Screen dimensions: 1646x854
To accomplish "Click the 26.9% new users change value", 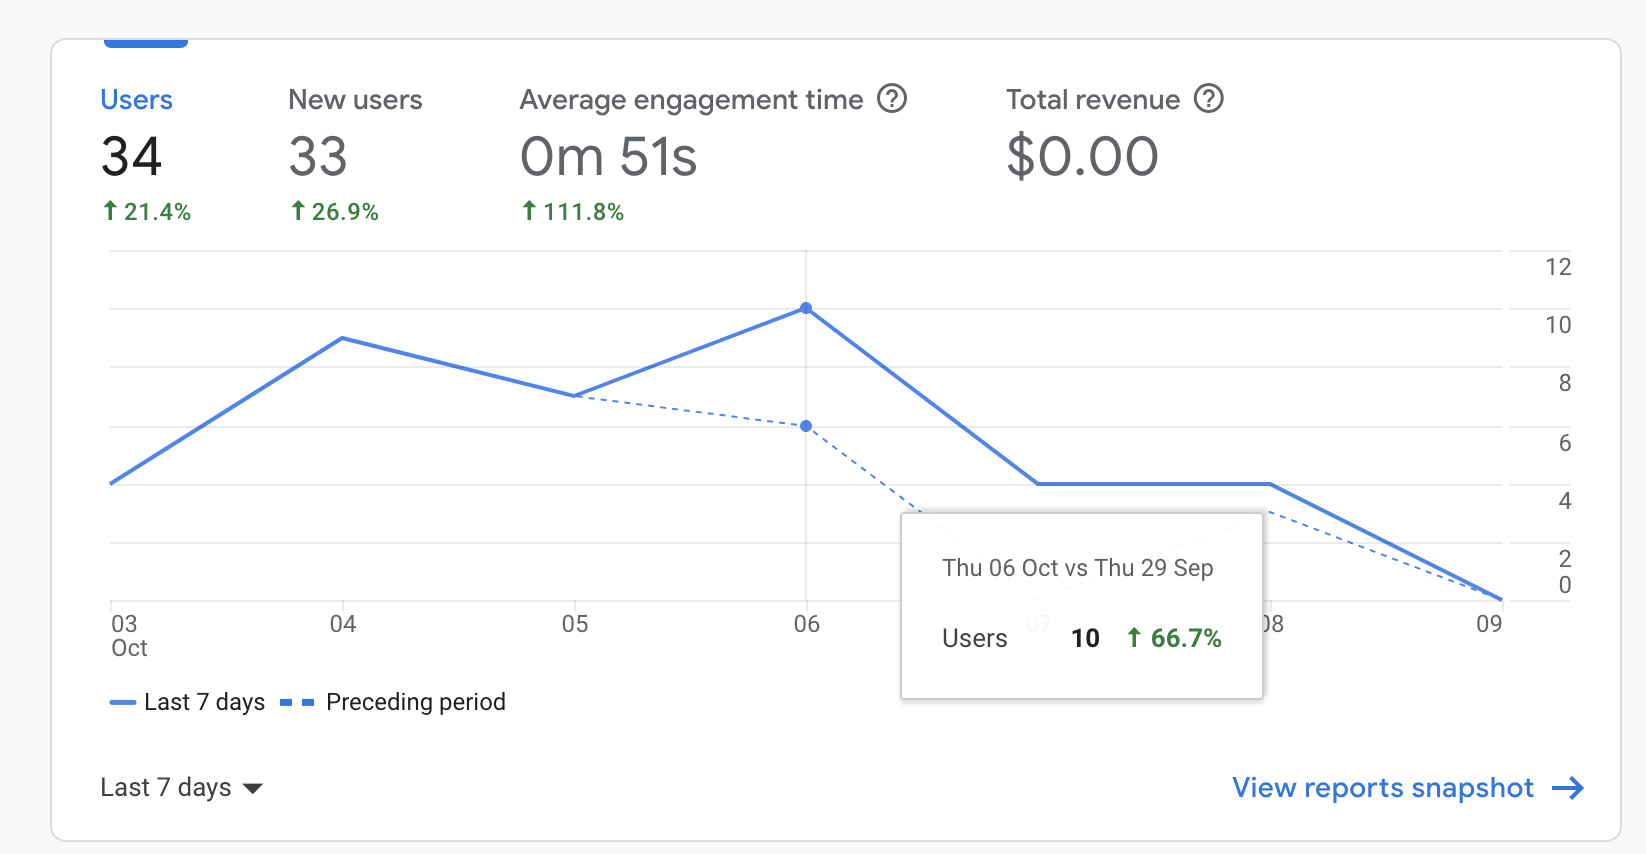I will coord(334,212).
